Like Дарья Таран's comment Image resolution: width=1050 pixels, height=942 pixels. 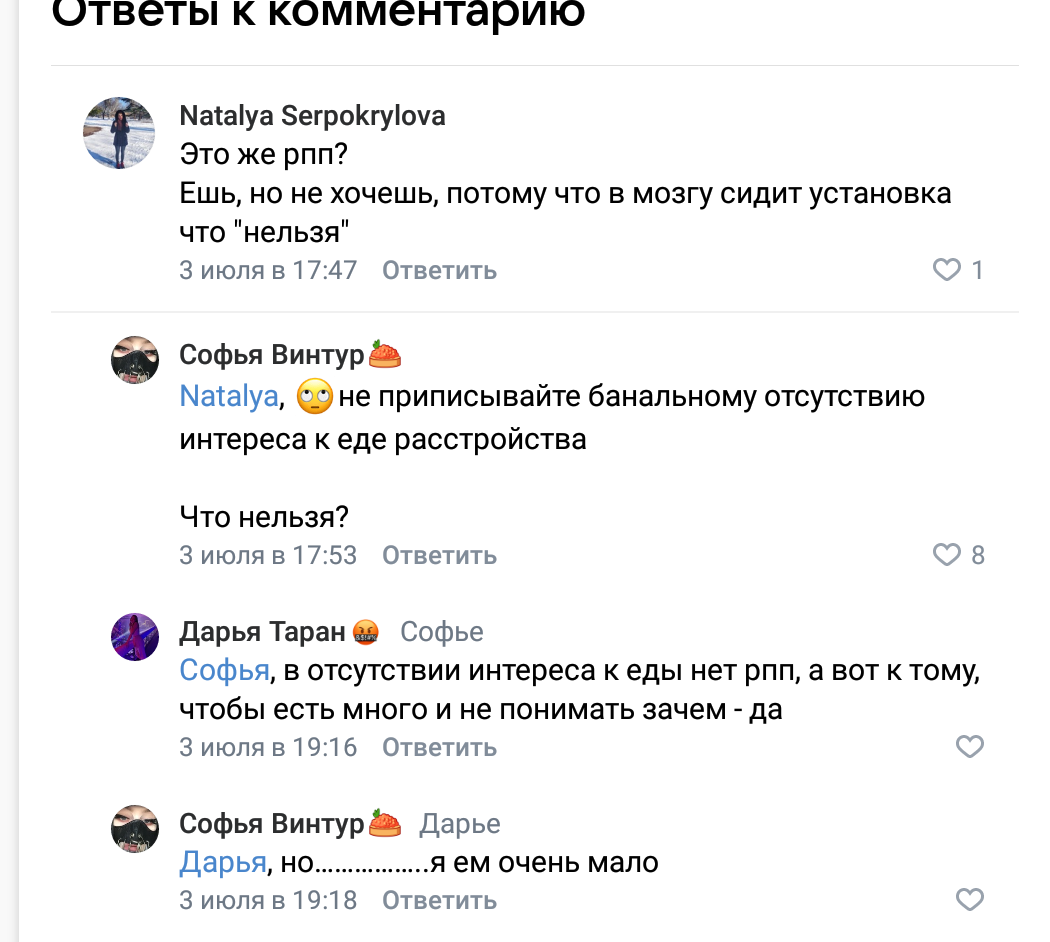(x=970, y=747)
